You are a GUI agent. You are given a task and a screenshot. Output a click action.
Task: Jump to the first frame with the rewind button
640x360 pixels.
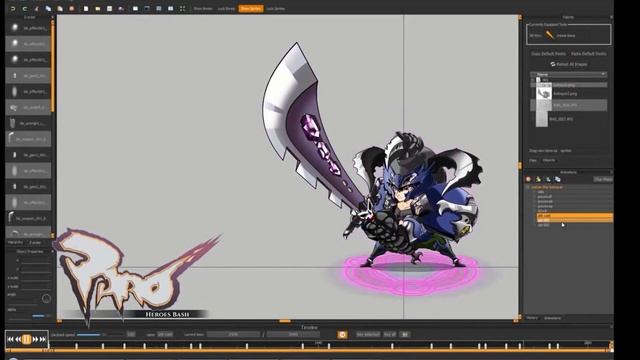(10, 339)
